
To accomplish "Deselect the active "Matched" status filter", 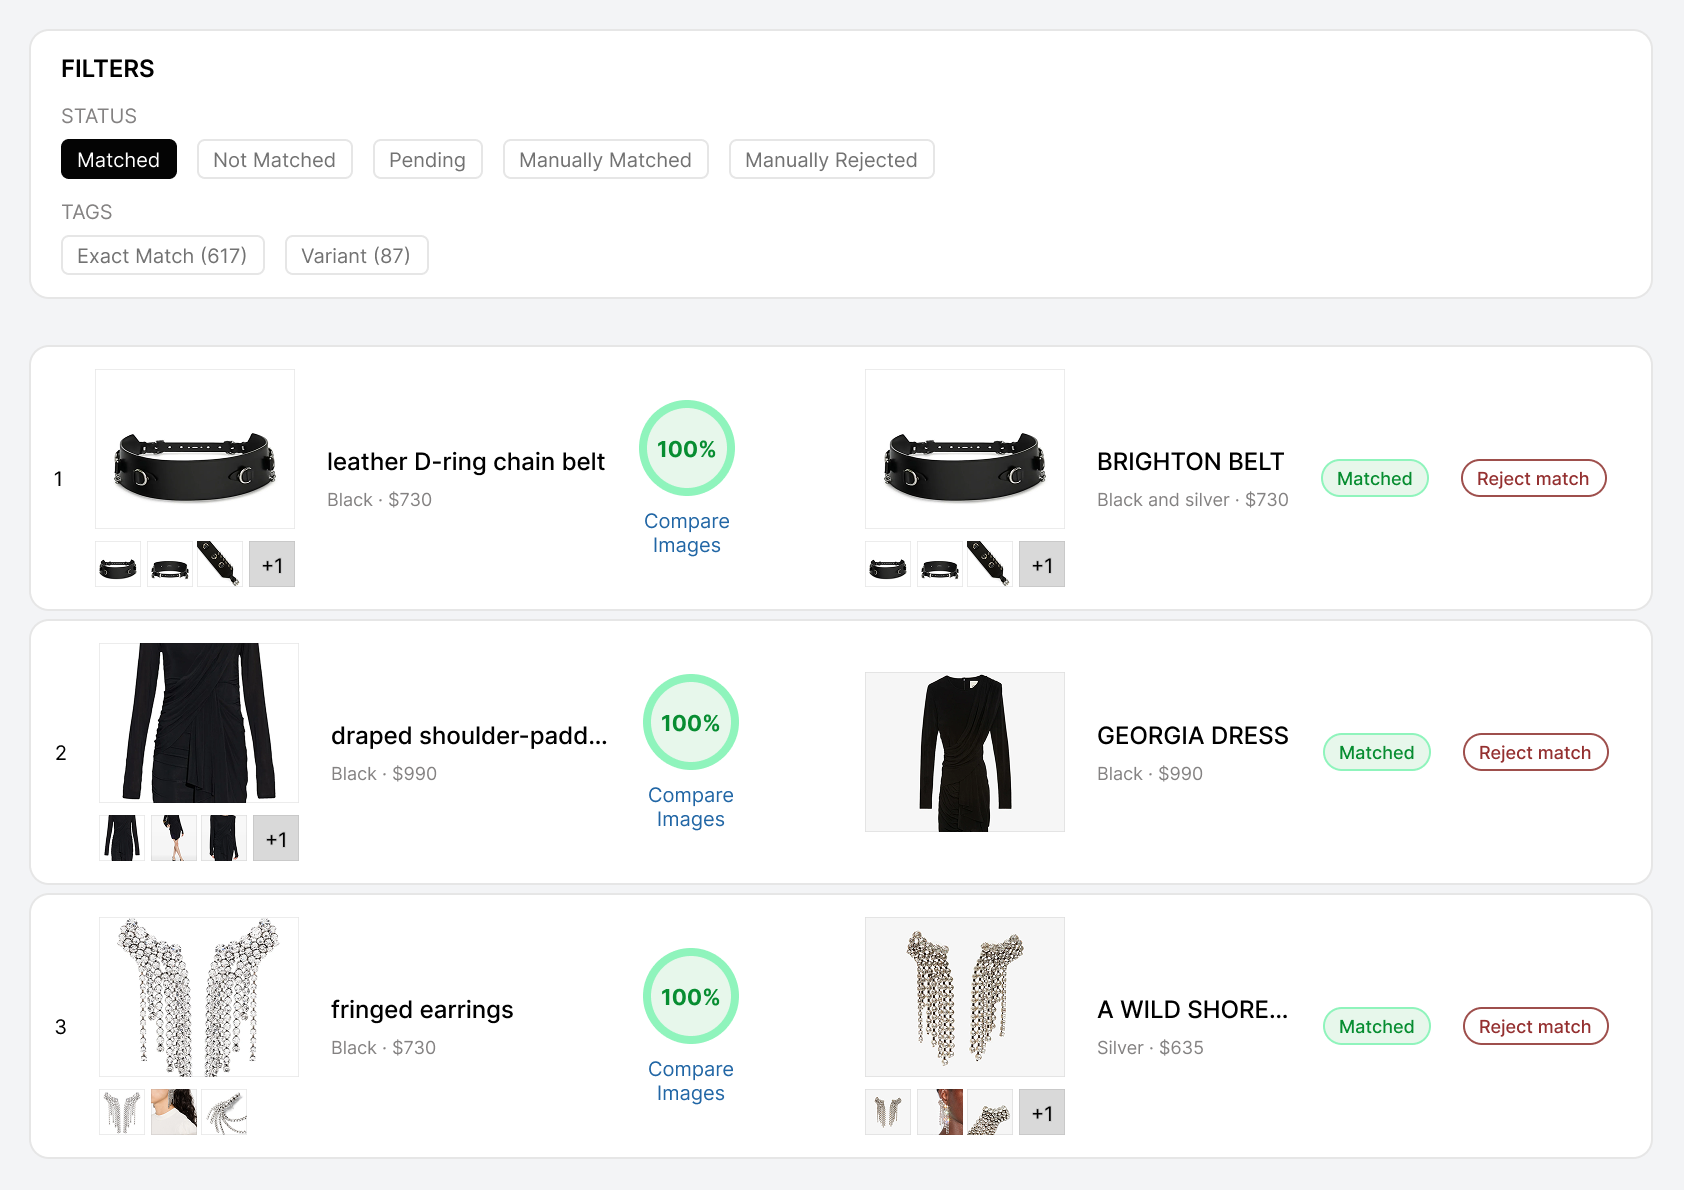I will [x=118, y=159].
